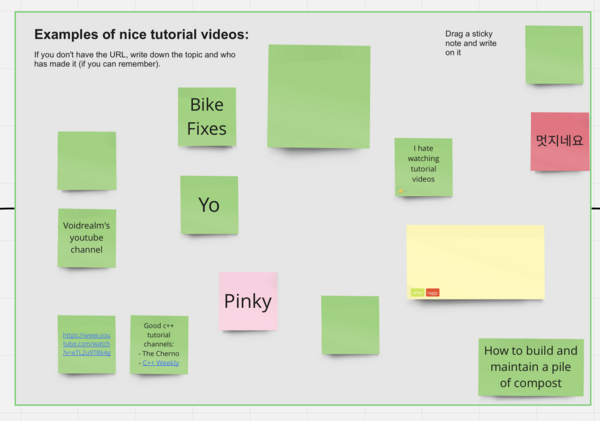Open the YouTube watch URL link
The image size is (600, 421).
pyautogui.click(x=86, y=344)
